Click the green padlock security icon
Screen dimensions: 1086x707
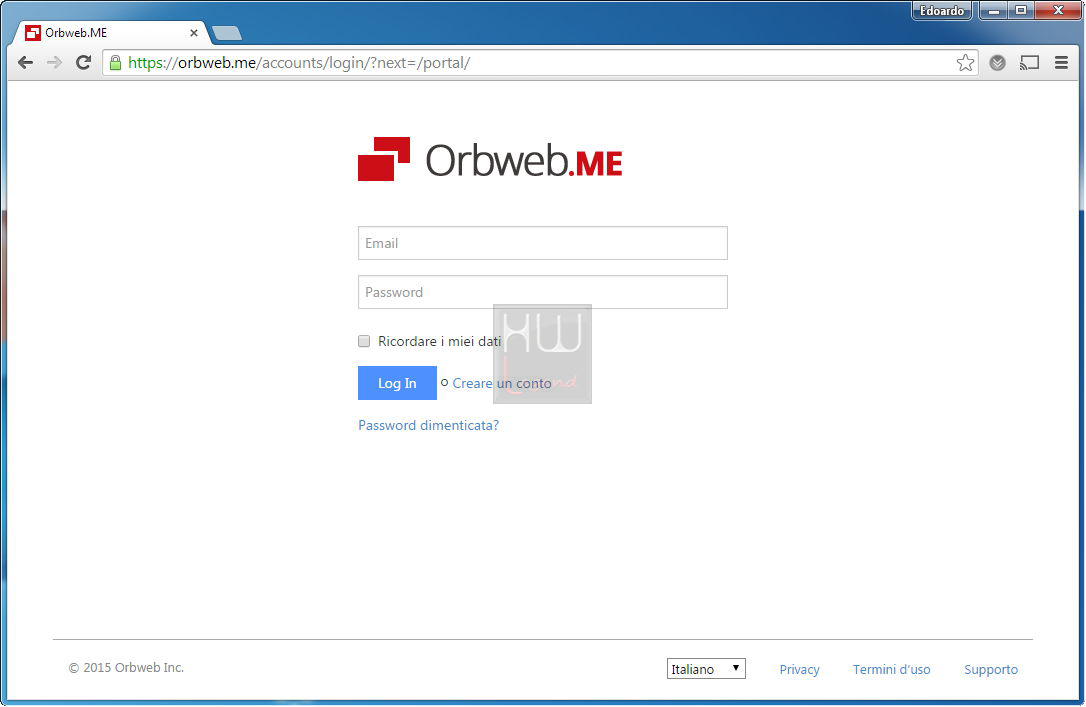click(116, 62)
